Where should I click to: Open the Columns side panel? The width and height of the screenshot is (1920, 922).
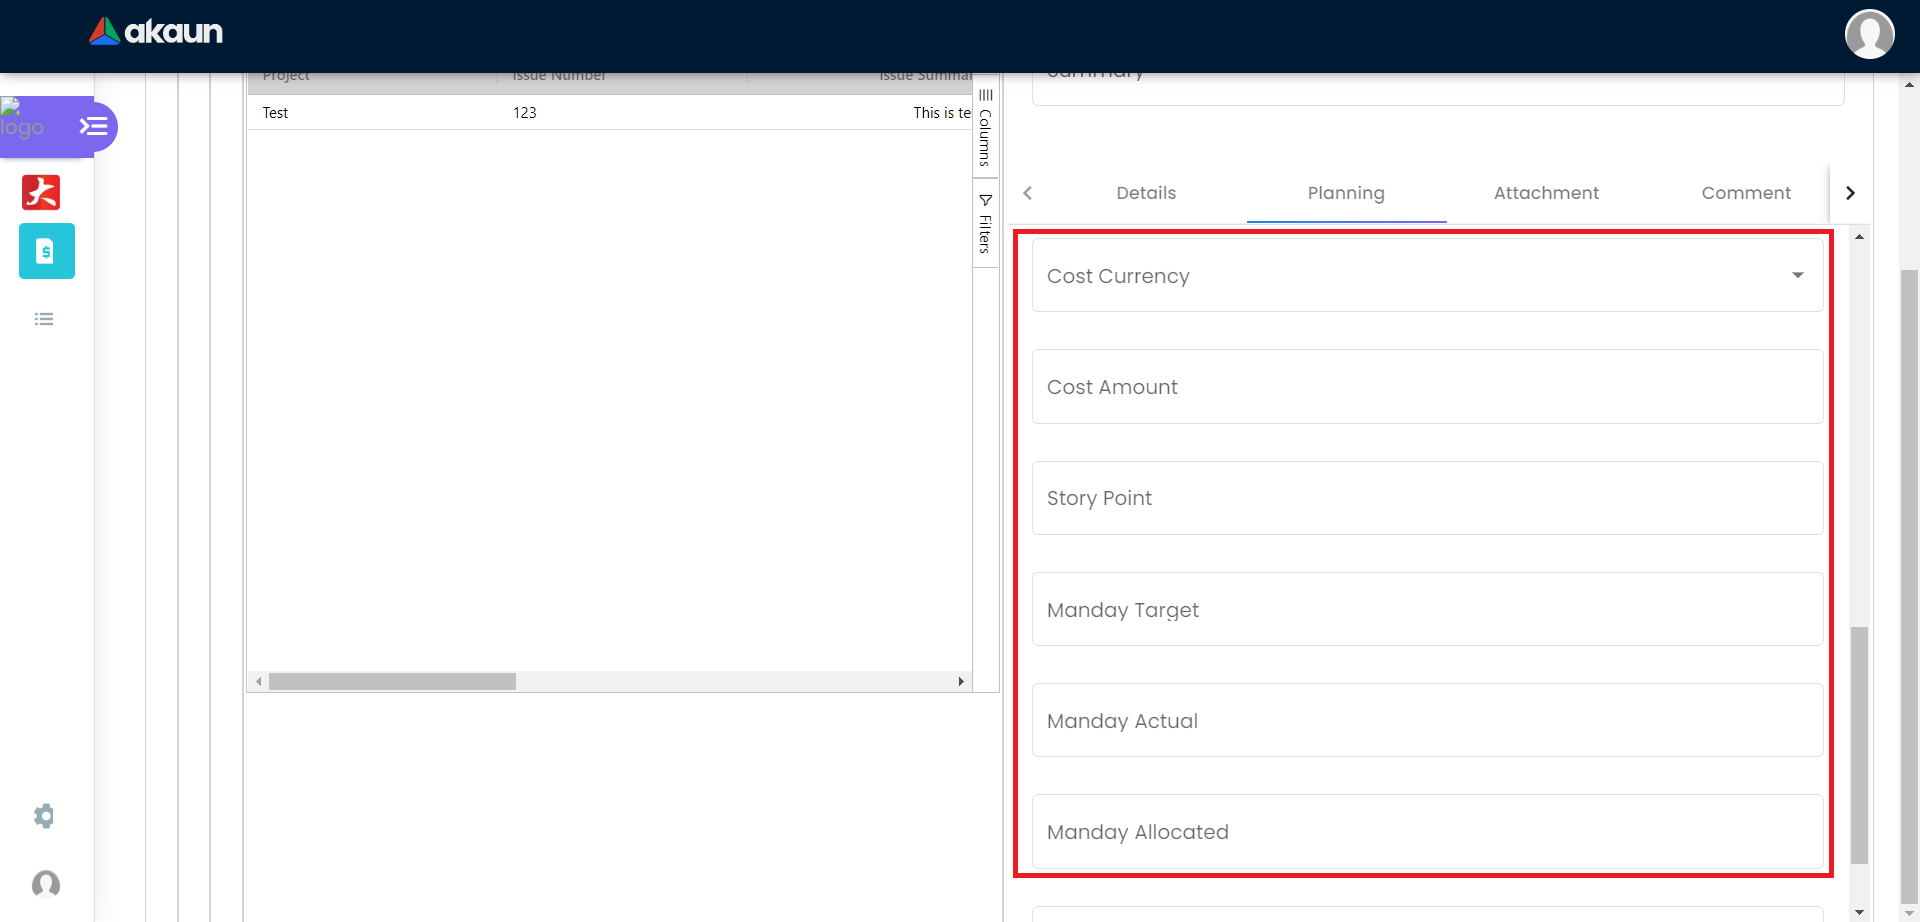click(x=985, y=127)
